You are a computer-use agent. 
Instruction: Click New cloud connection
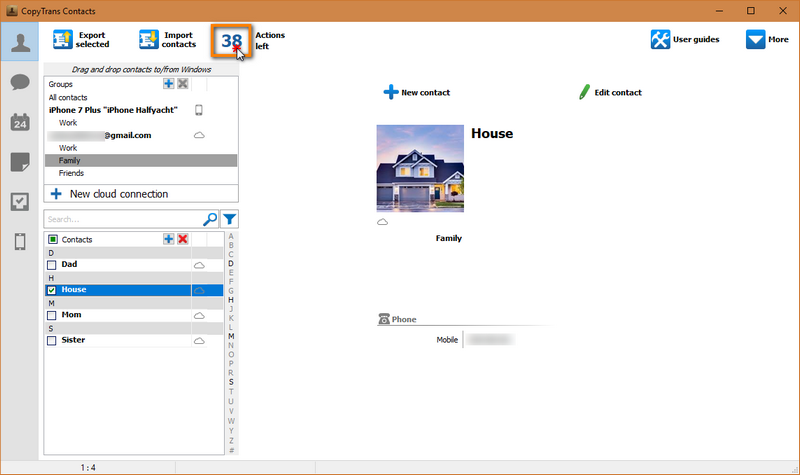[x=141, y=194]
